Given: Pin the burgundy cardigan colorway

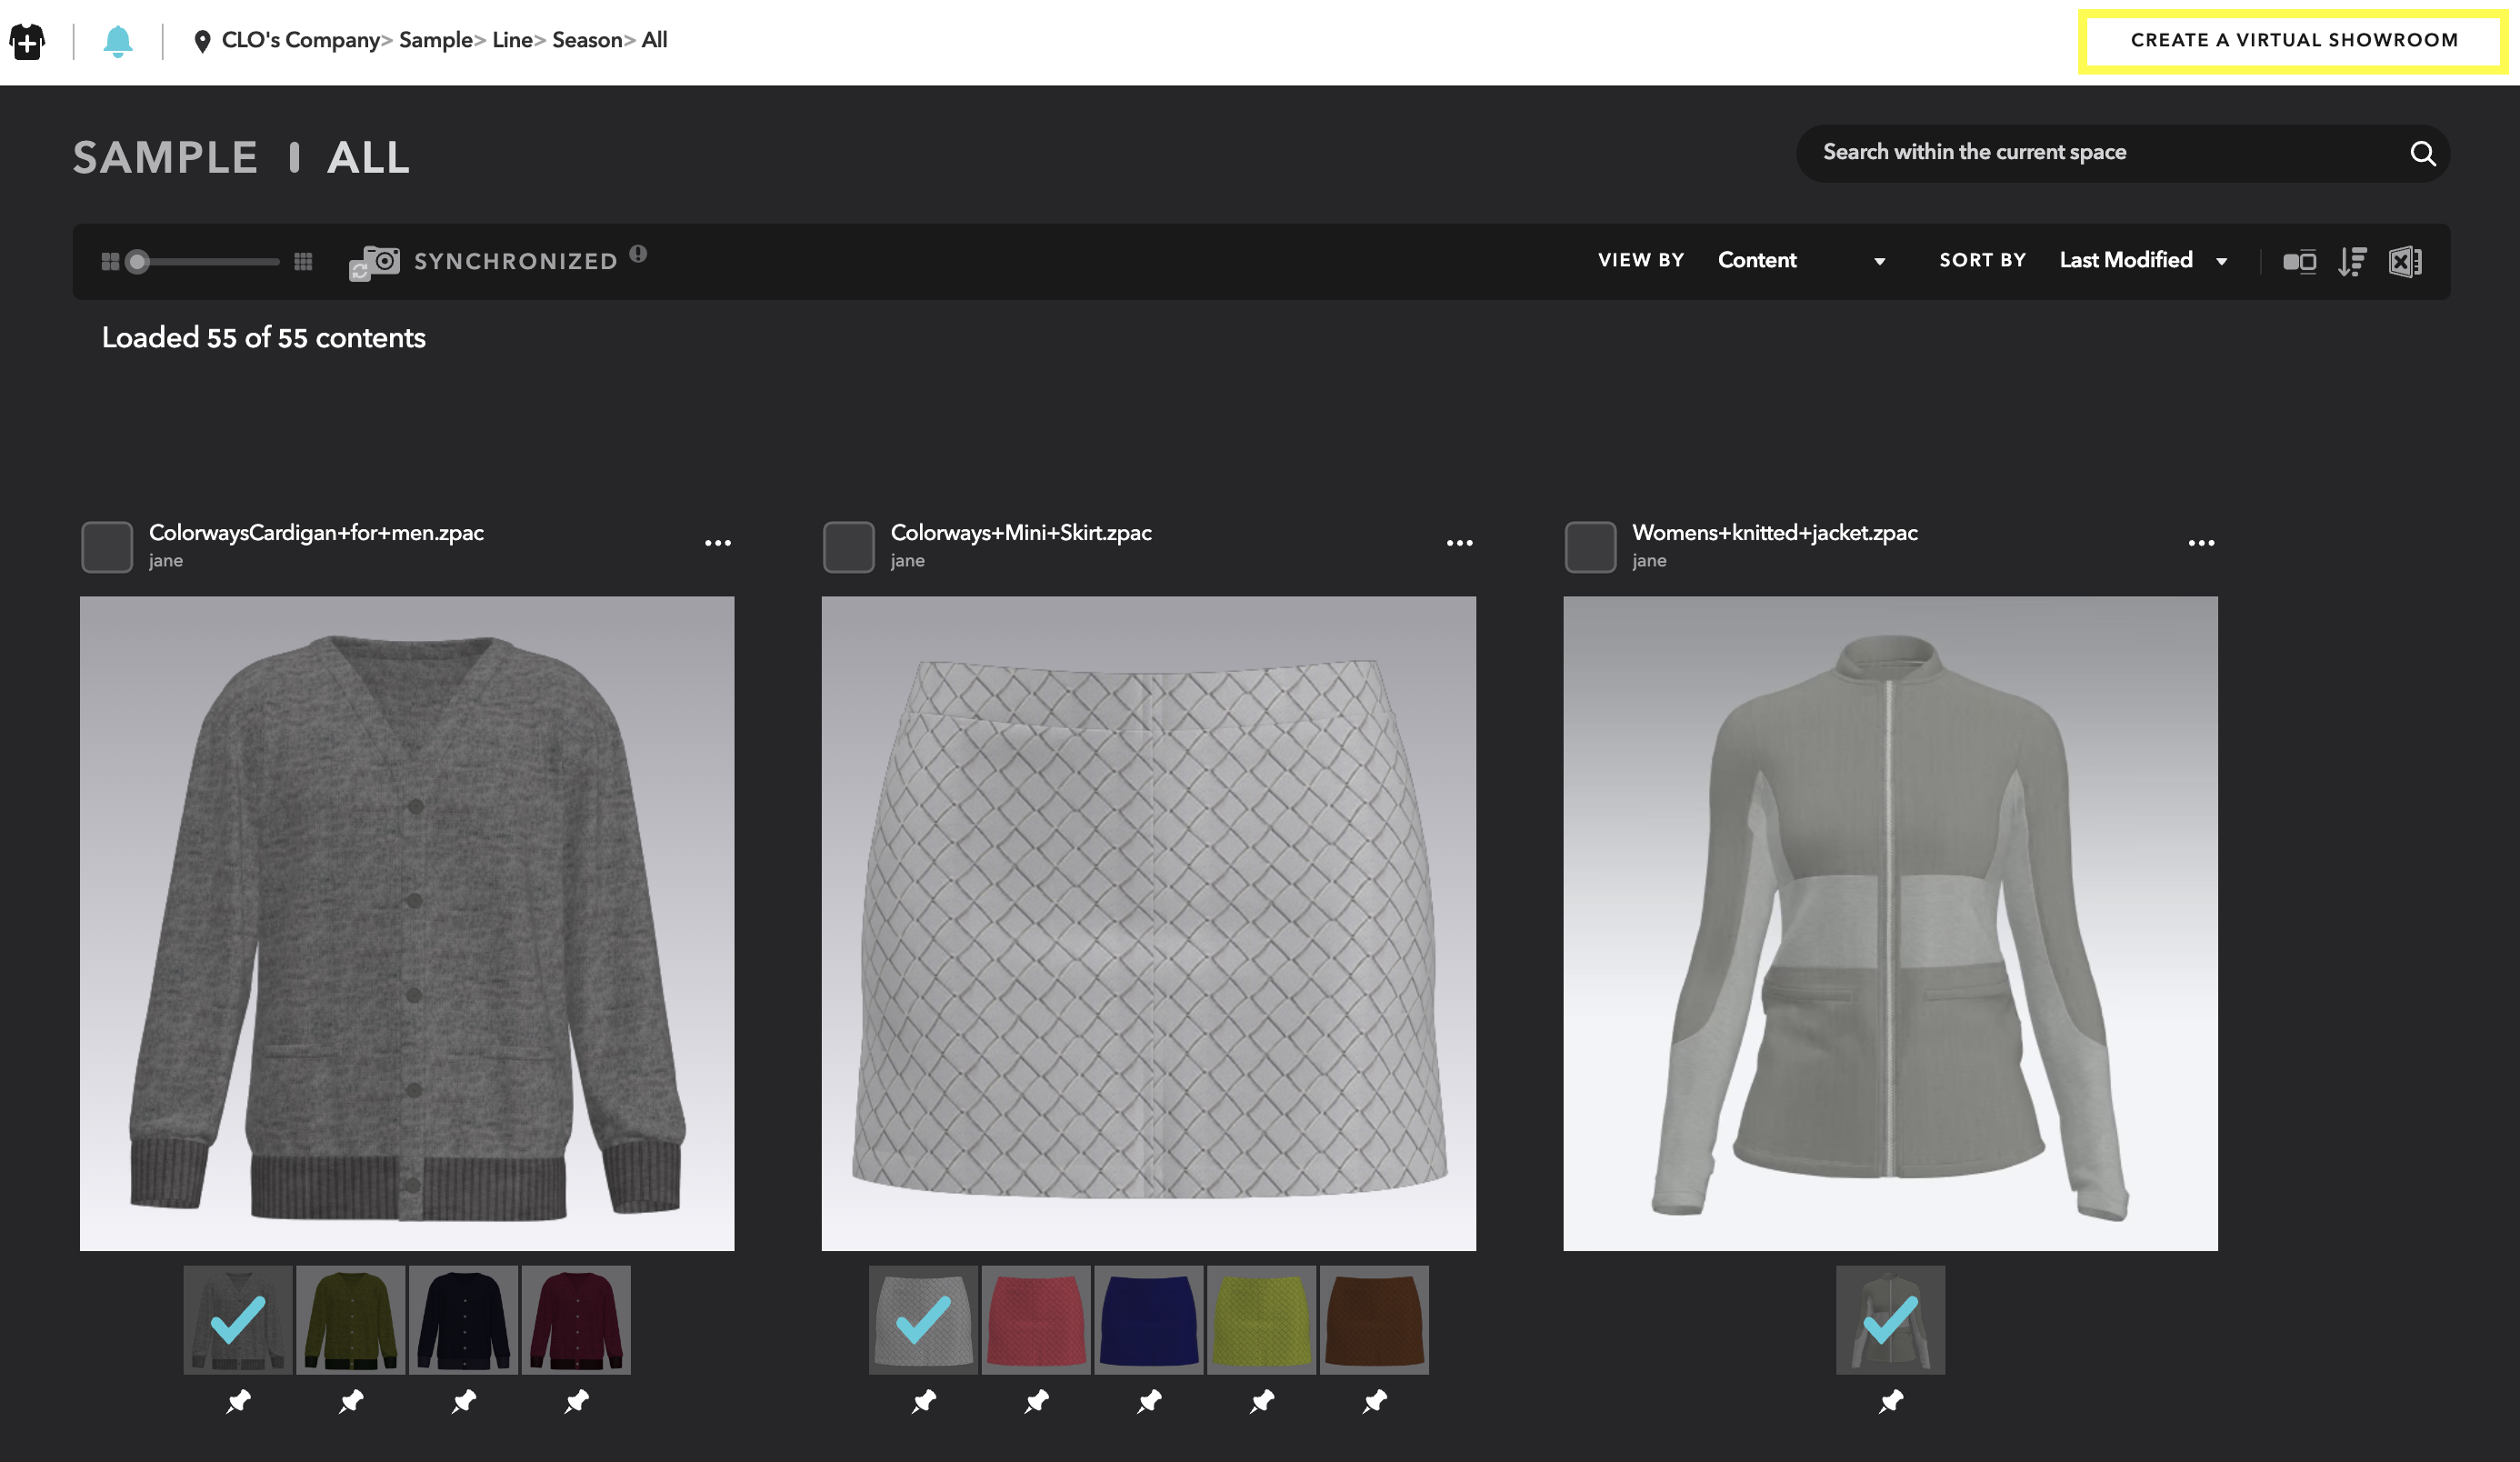Looking at the screenshot, I should (577, 1401).
